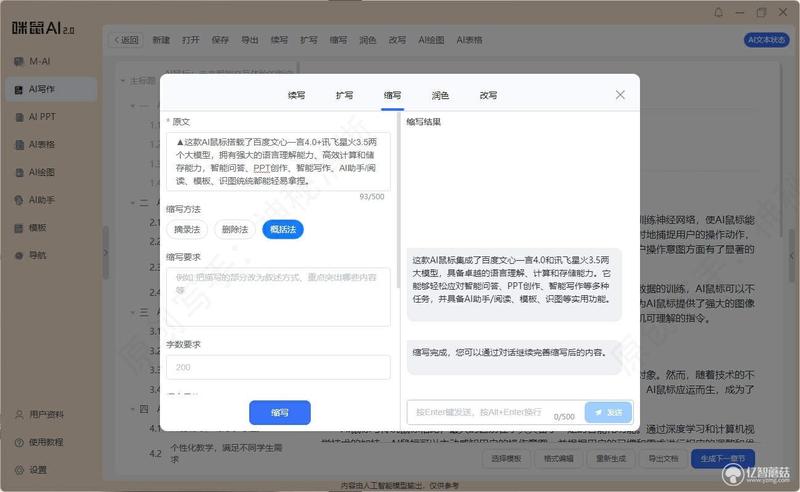Click the summarized result text bubble

point(514,284)
